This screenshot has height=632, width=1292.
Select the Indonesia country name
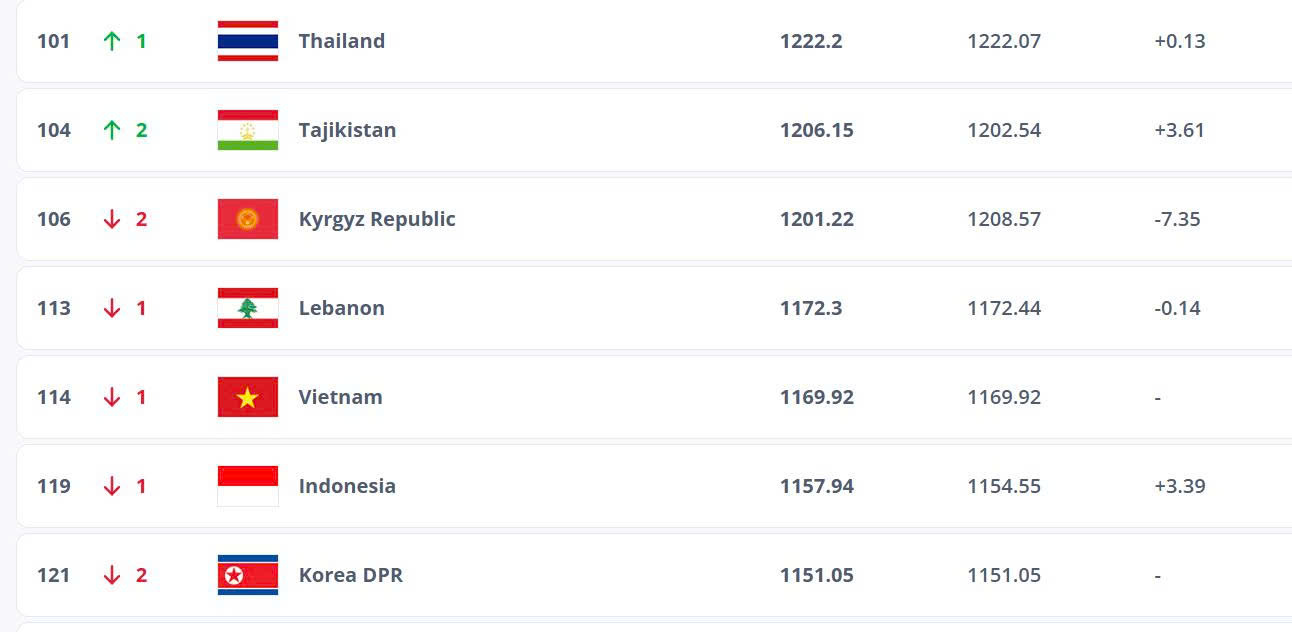pyautogui.click(x=347, y=486)
